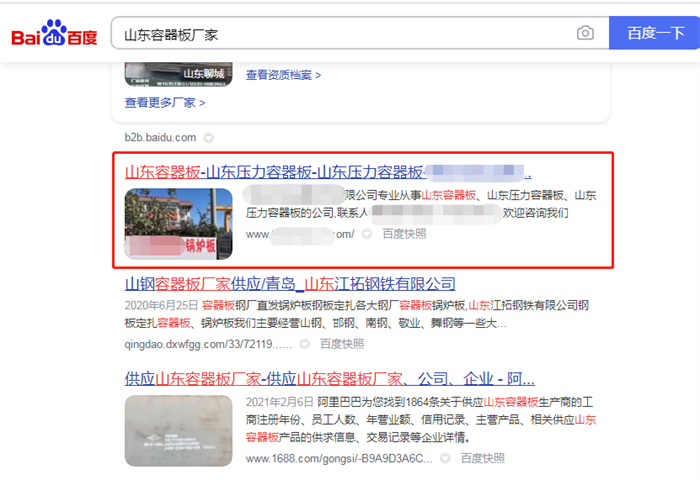Open 山钢容器板厂家供应/青岛 result title
700x480 pixels.
[x=290, y=284]
